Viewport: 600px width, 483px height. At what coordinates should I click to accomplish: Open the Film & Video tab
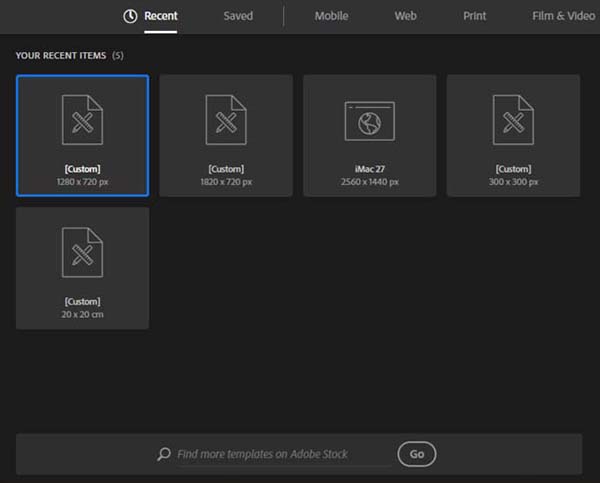563,16
